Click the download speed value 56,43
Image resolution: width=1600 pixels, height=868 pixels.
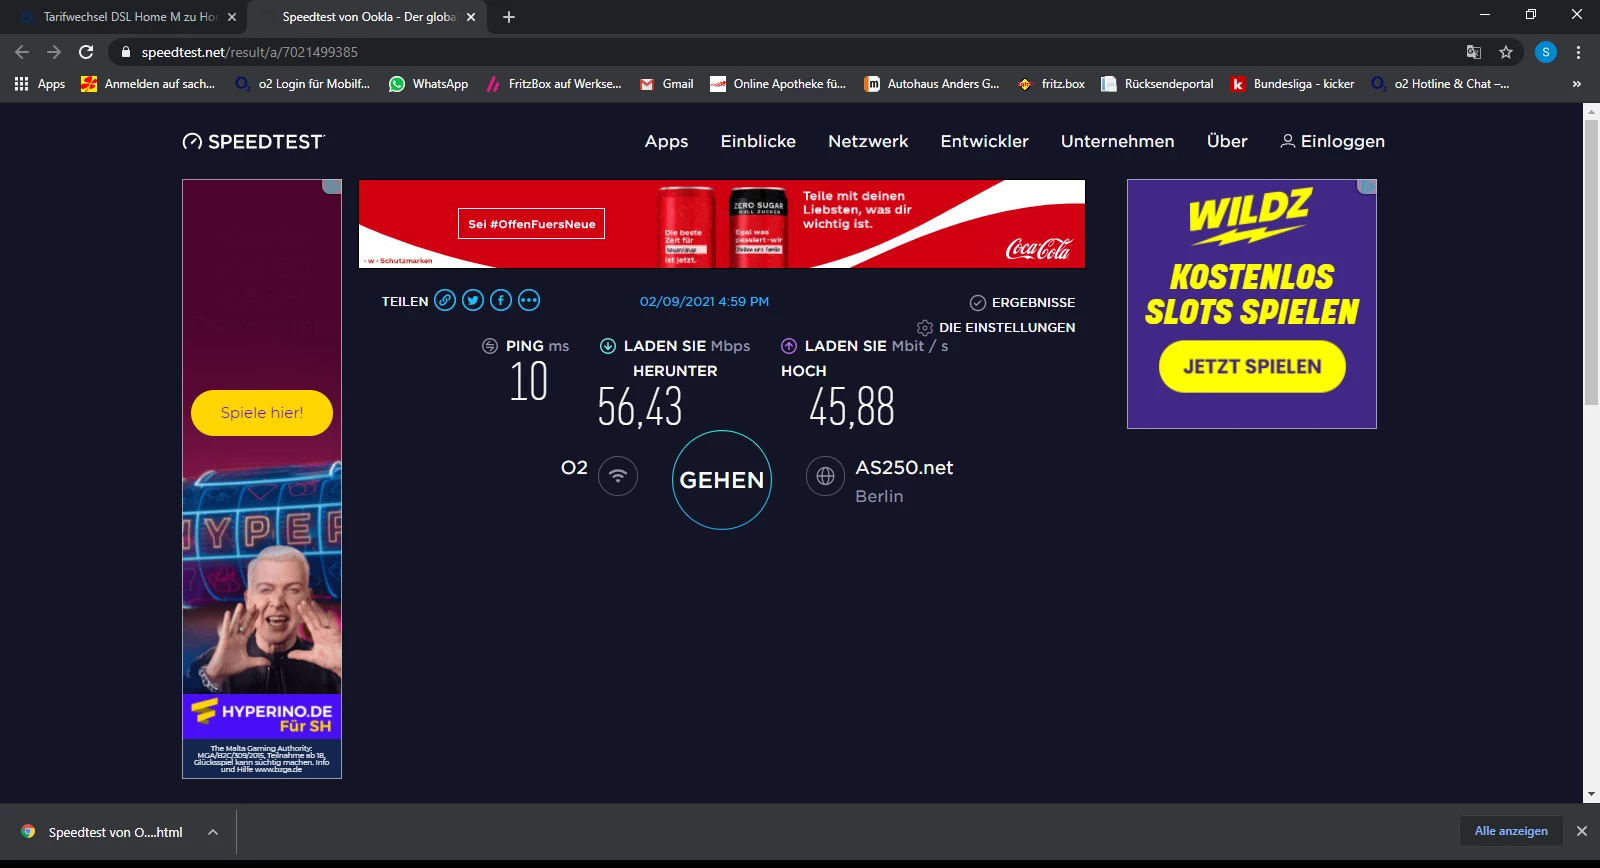pyautogui.click(x=640, y=407)
